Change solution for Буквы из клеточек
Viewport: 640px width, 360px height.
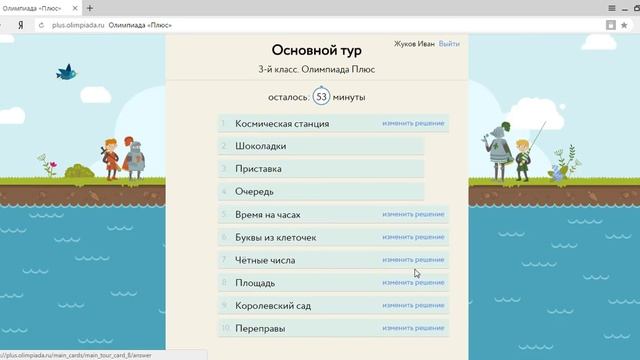tap(413, 237)
